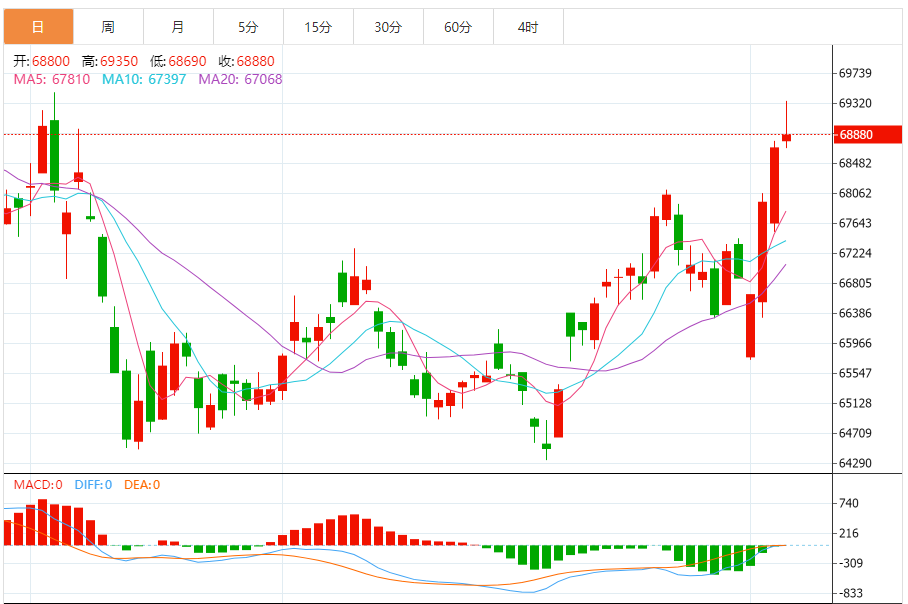The width and height of the screenshot is (908, 604).
Task: Click the 69739 price axis label
Action: [855, 73]
